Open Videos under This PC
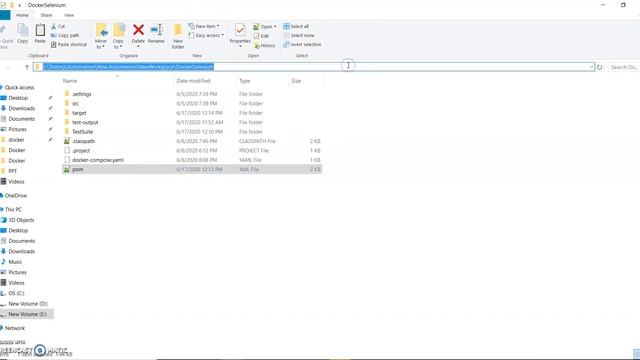 coord(16,282)
